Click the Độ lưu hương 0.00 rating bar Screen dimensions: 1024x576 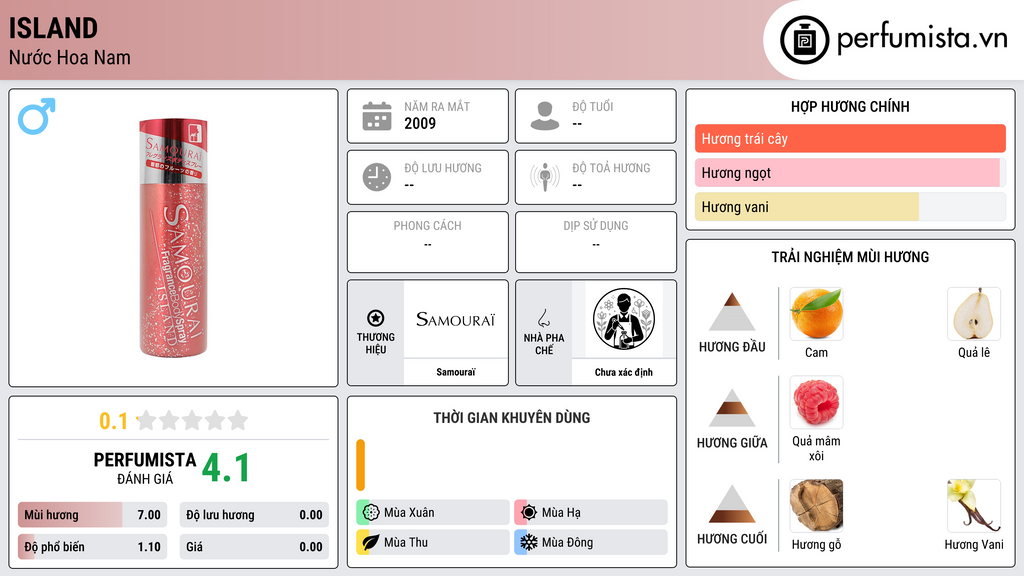pyautogui.click(x=254, y=515)
